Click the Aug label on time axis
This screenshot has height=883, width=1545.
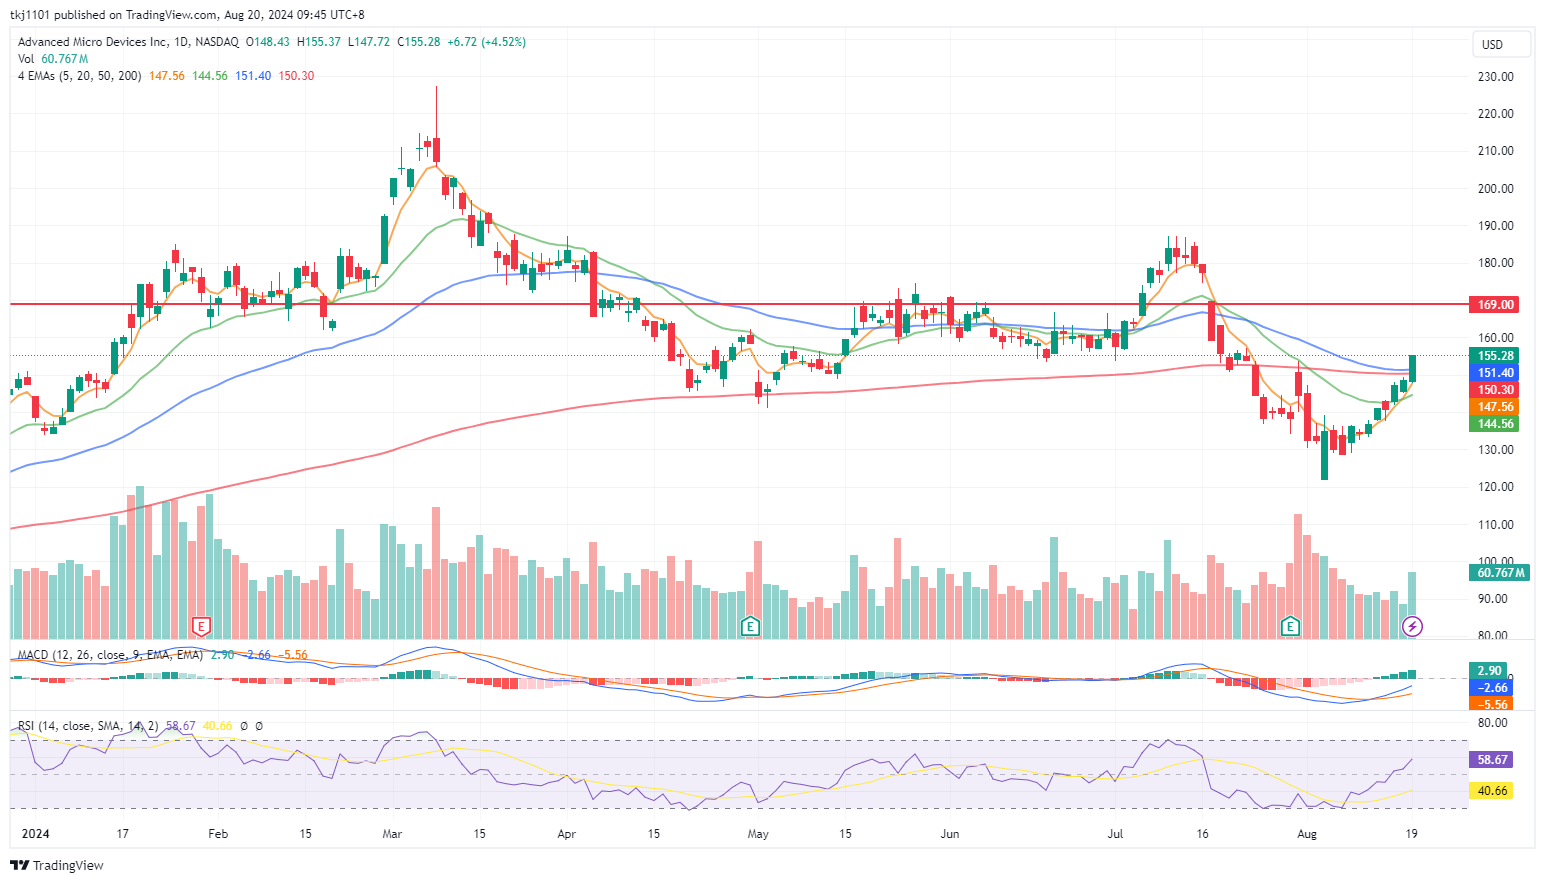point(1307,834)
